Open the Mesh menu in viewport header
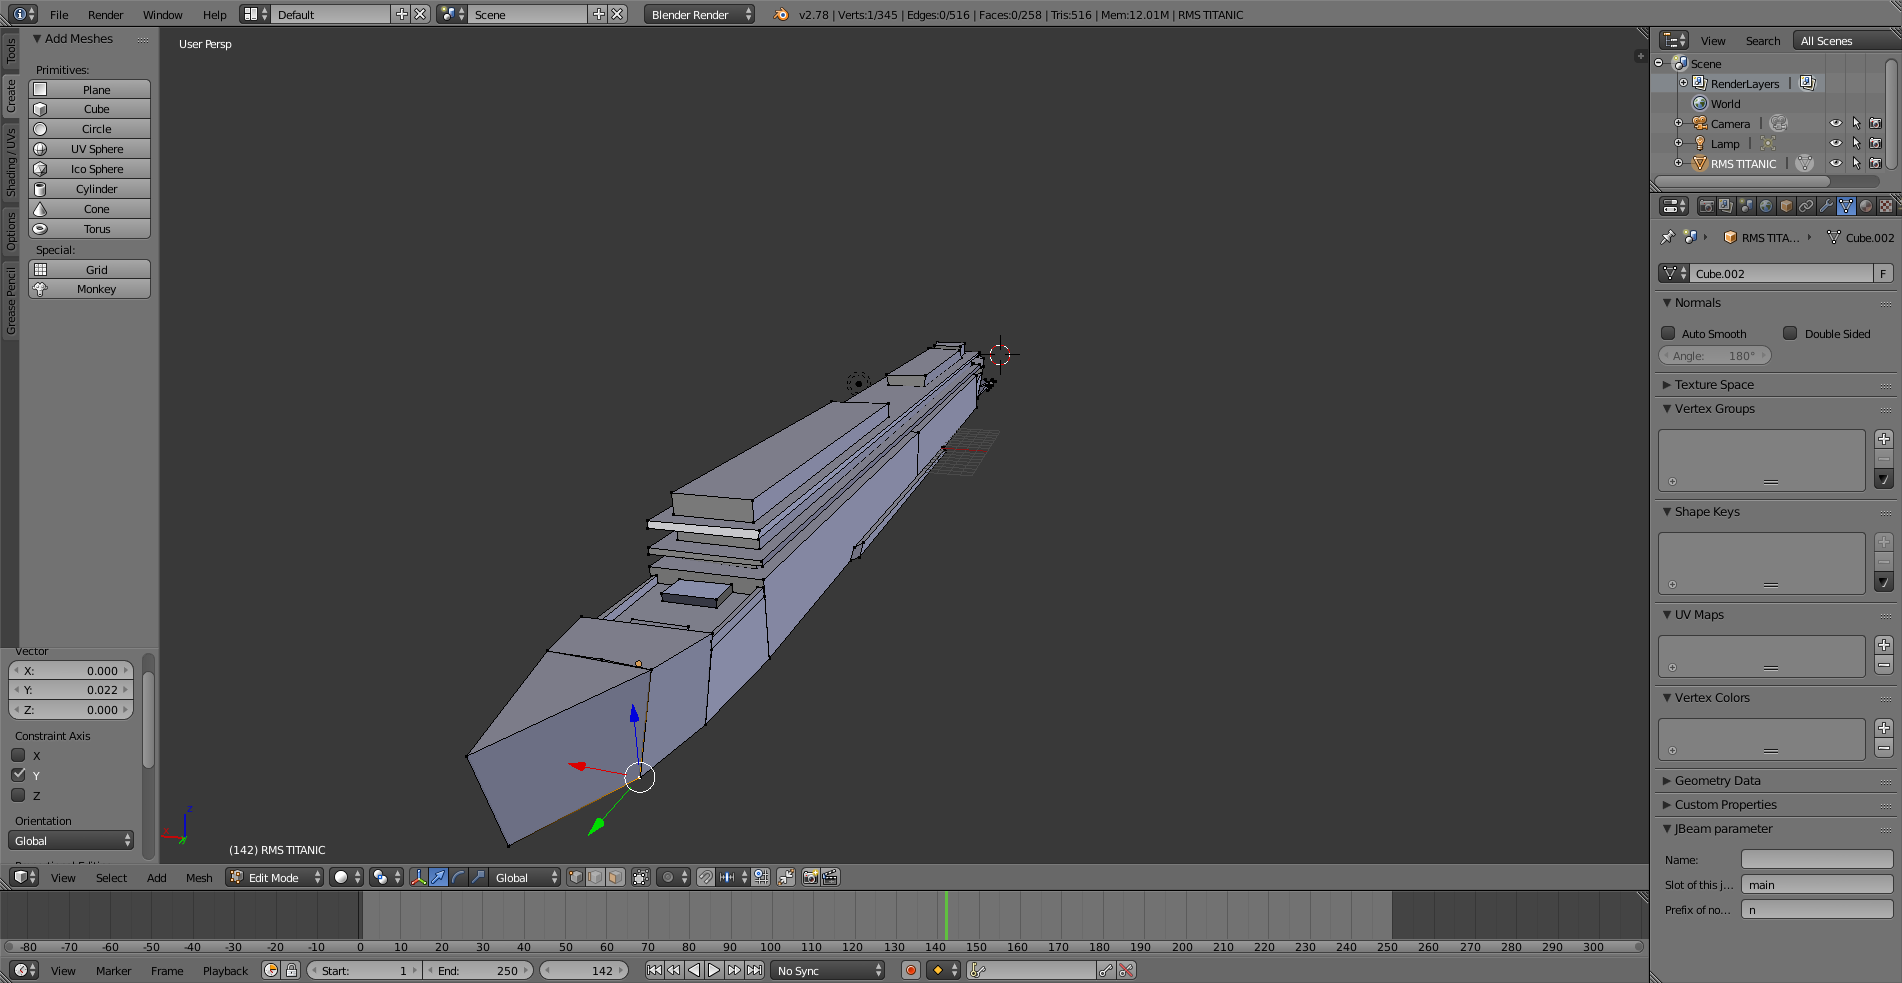The width and height of the screenshot is (1902, 983). 199,878
